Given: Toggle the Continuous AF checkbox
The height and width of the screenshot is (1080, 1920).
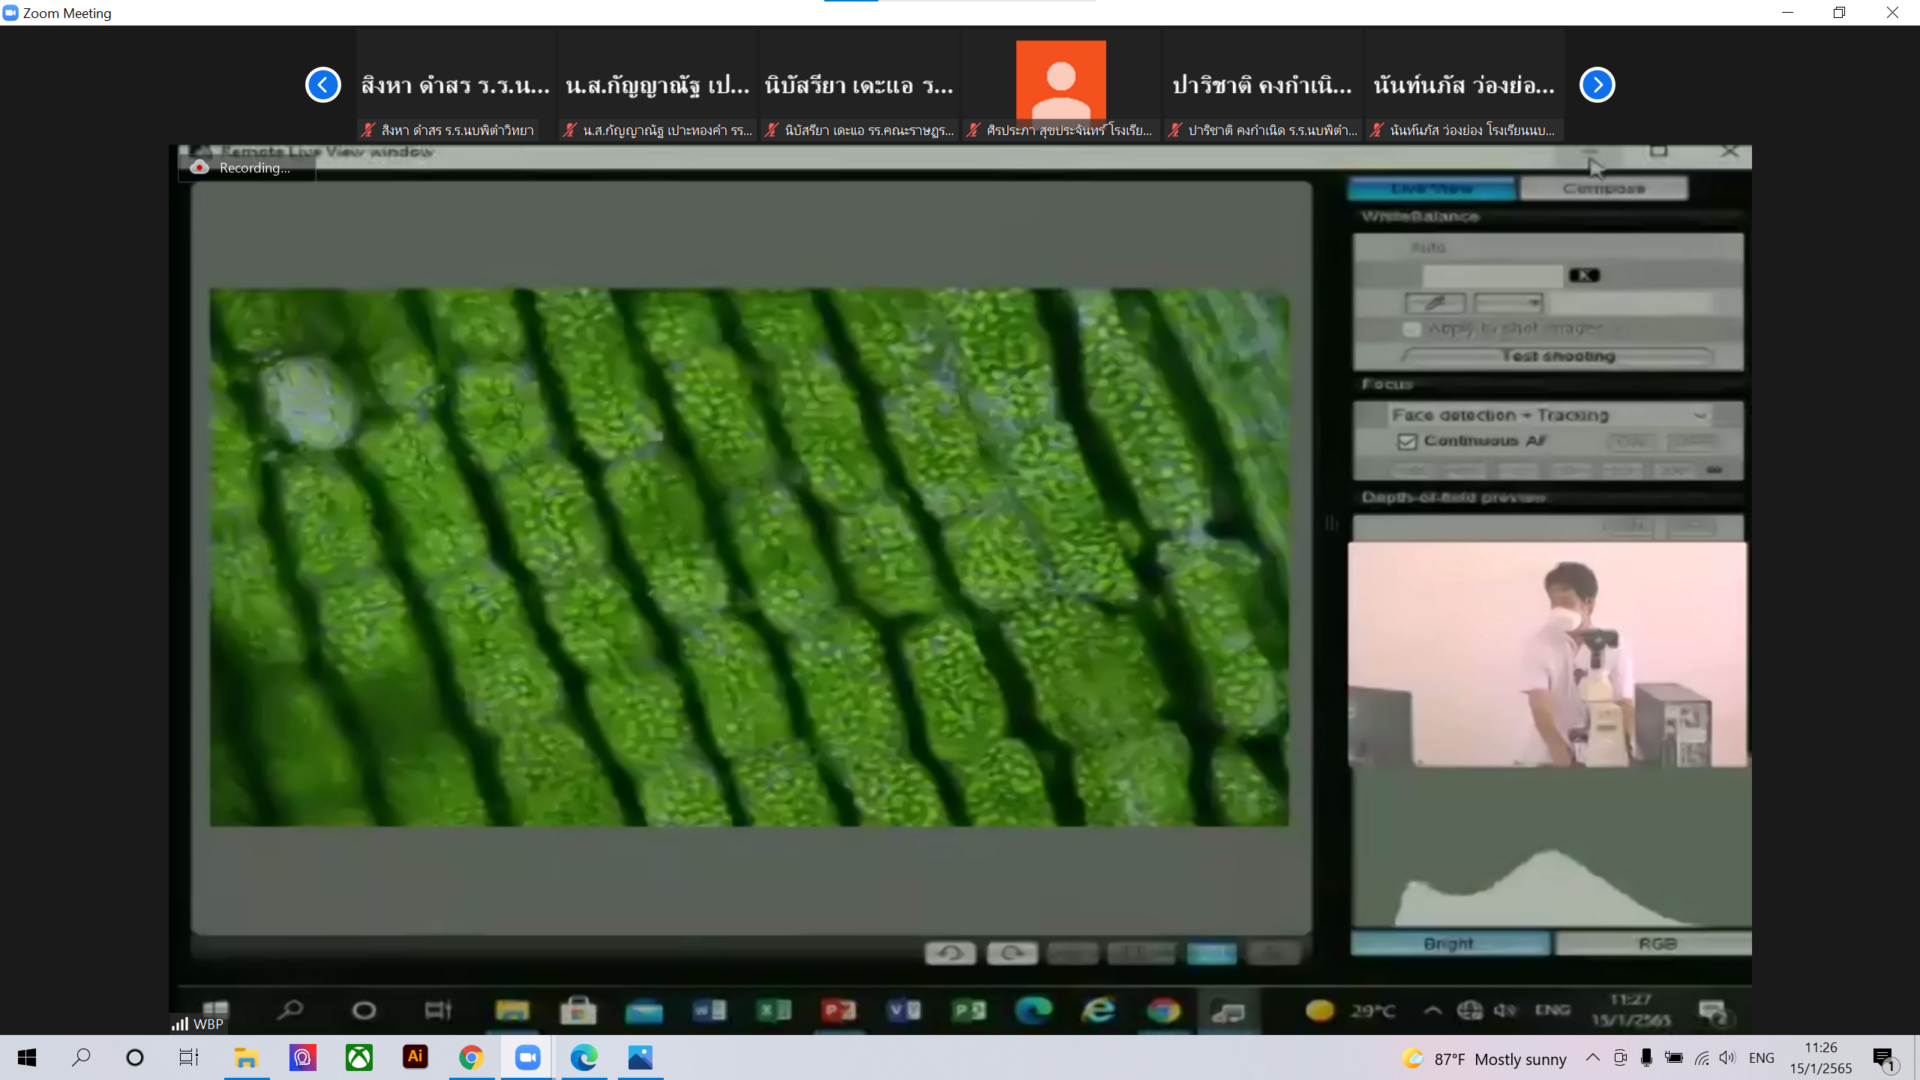Looking at the screenshot, I should [x=1407, y=441].
